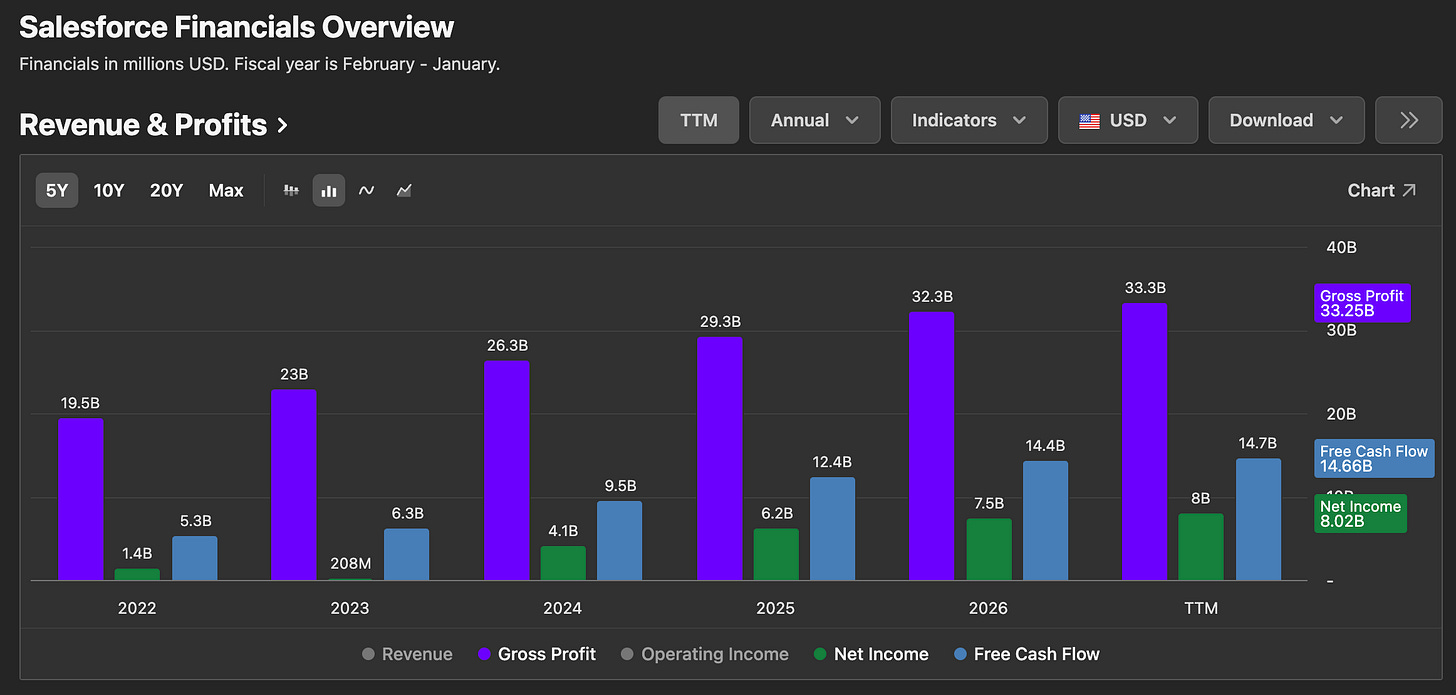Toggle Free Cash Flow series in legend
This screenshot has width=1456, height=695.
point(1027,654)
